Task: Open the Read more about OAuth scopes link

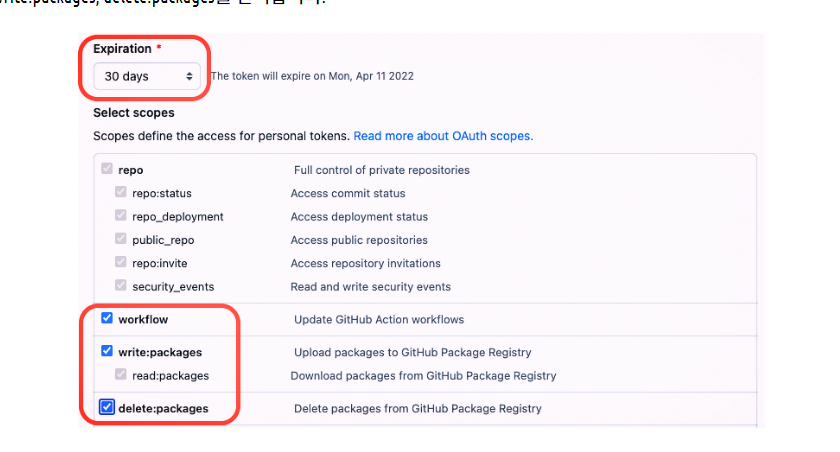Action: click(443, 135)
